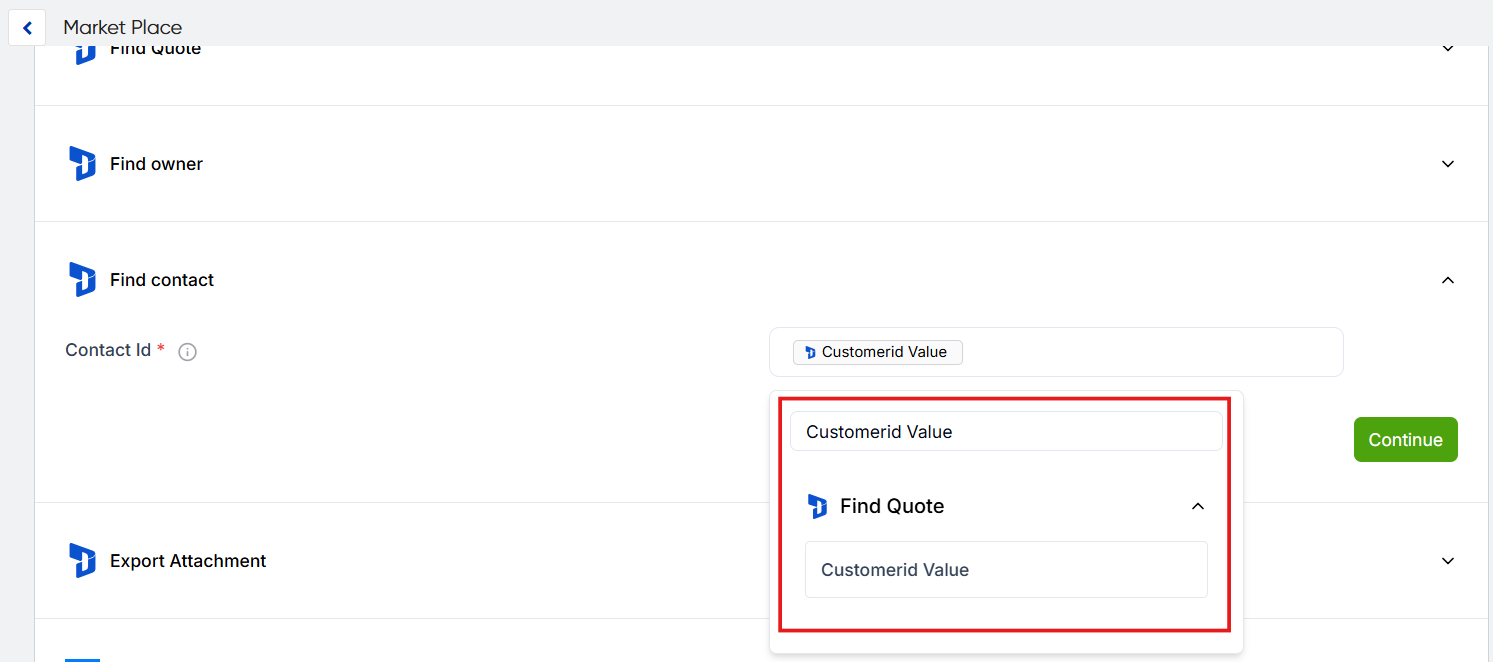The width and height of the screenshot is (1493, 662).
Task: Click the Dynamics icon inside the Customerid Value chip
Action: [809, 353]
